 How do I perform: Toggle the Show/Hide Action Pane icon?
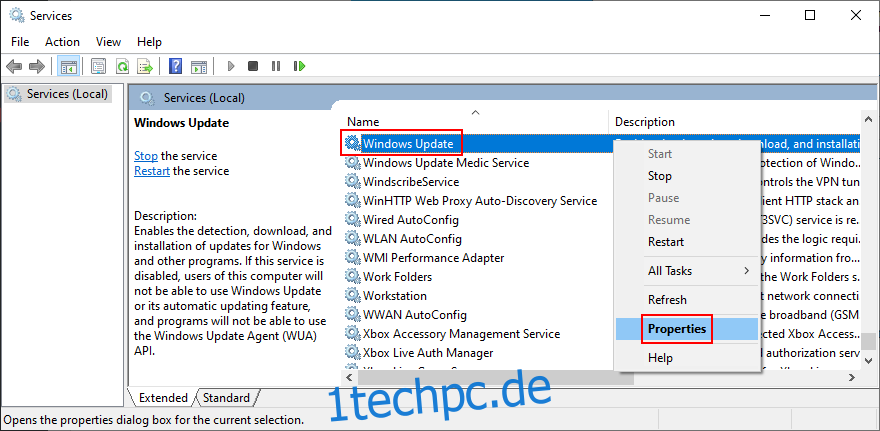[x=199, y=66]
